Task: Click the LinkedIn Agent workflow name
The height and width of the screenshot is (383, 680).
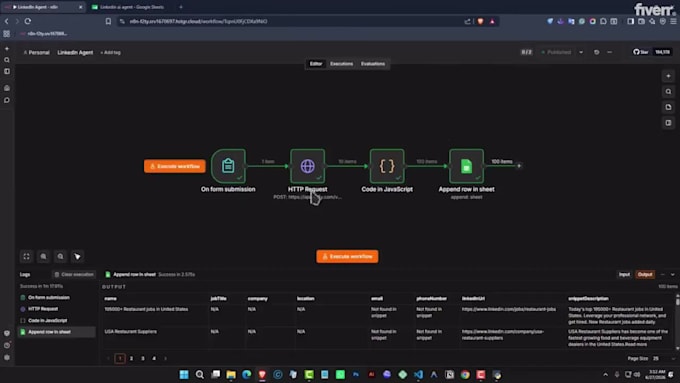Action: click(x=75, y=52)
